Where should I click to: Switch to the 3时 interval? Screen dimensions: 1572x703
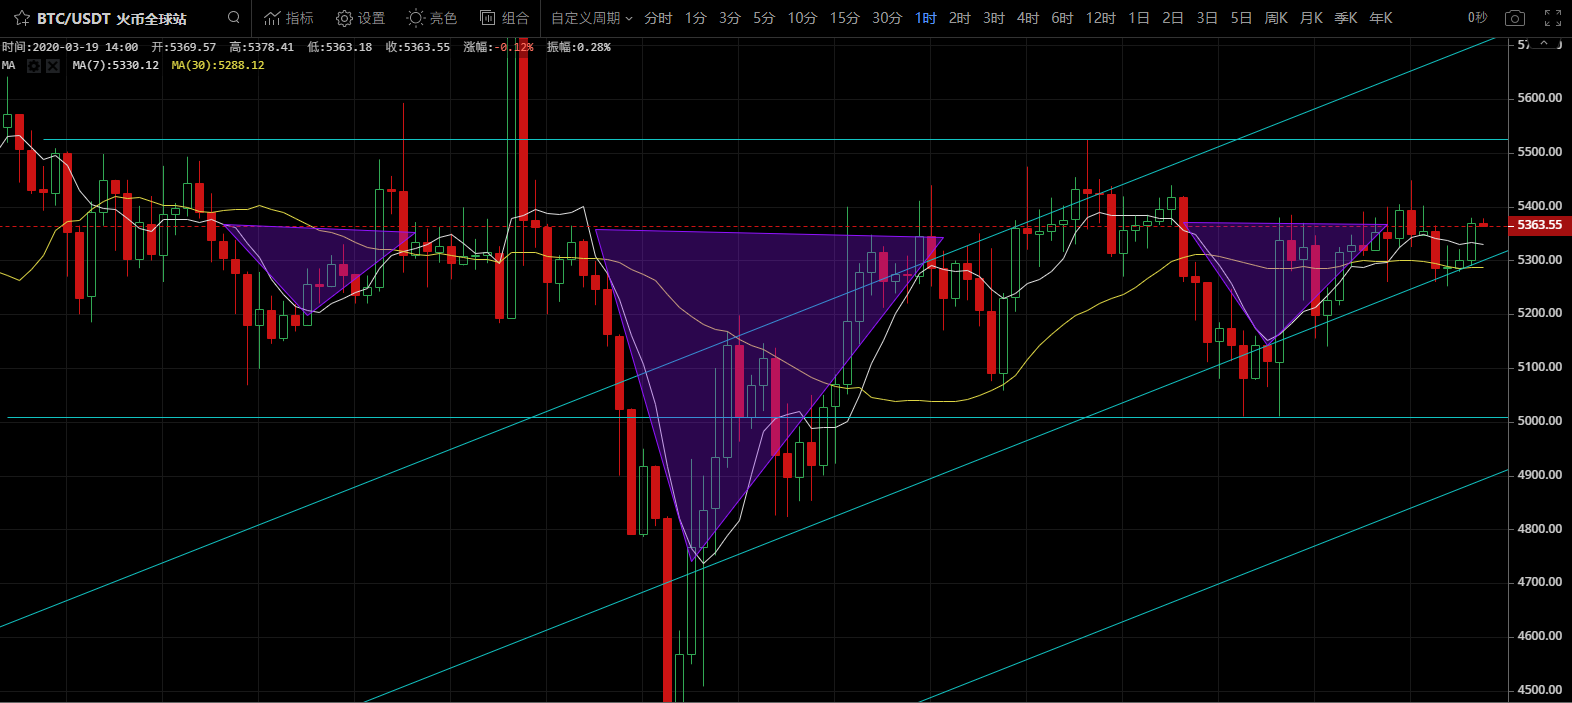click(x=994, y=18)
